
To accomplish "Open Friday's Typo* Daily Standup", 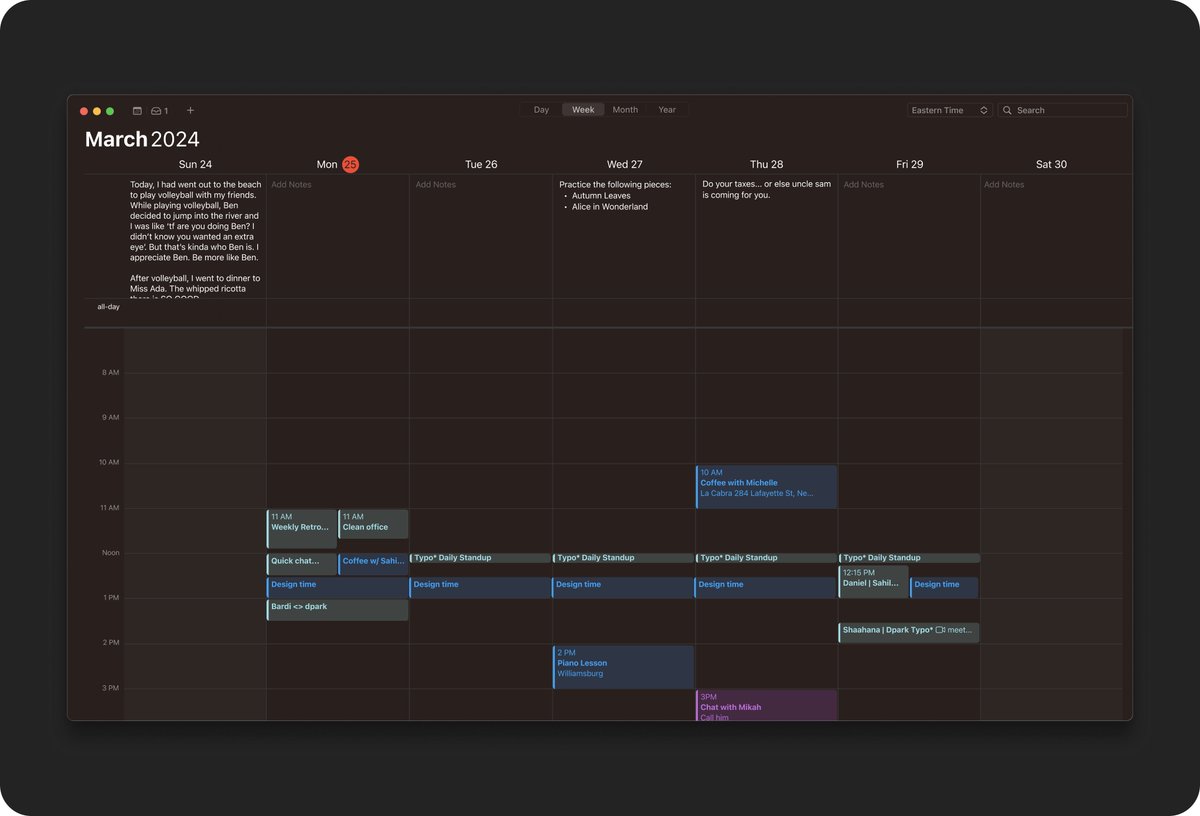I will (x=909, y=558).
